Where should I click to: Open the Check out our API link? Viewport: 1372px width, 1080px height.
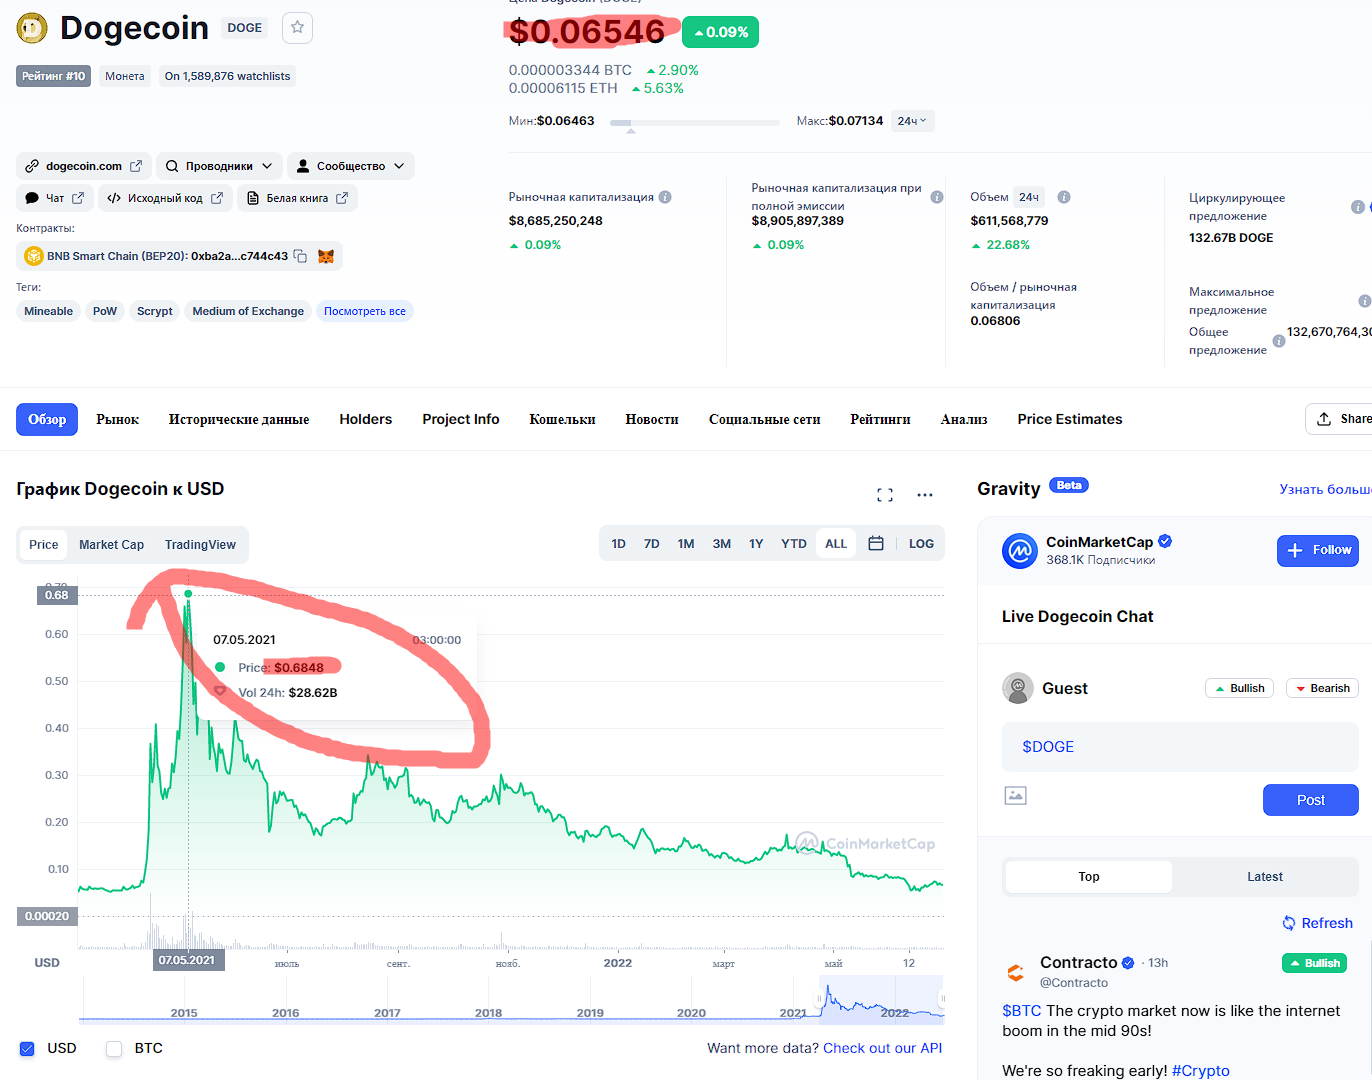pyautogui.click(x=882, y=1048)
